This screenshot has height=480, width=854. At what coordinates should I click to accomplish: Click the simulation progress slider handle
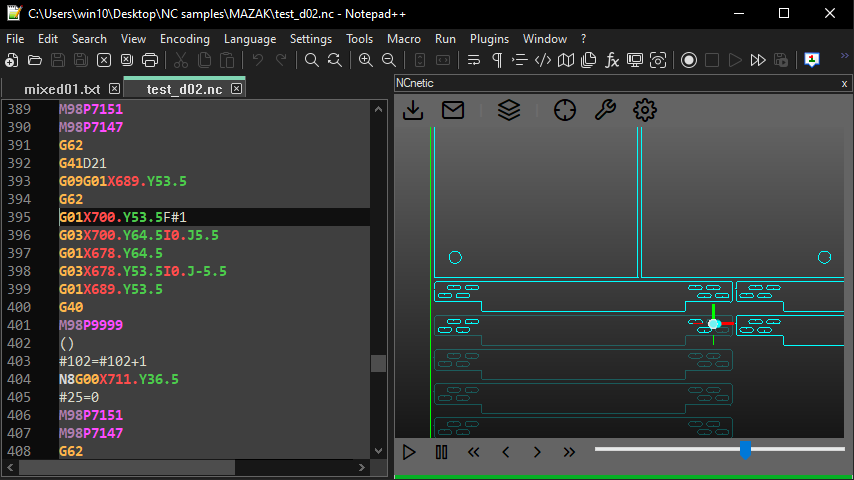pyautogui.click(x=746, y=450)
